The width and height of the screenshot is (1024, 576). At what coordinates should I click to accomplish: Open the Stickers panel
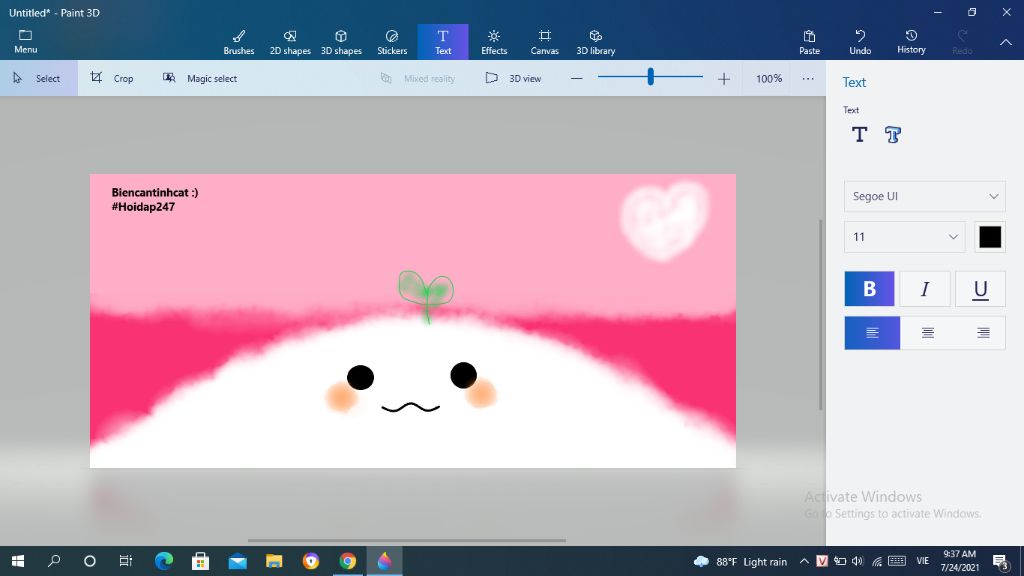[392, 42]
